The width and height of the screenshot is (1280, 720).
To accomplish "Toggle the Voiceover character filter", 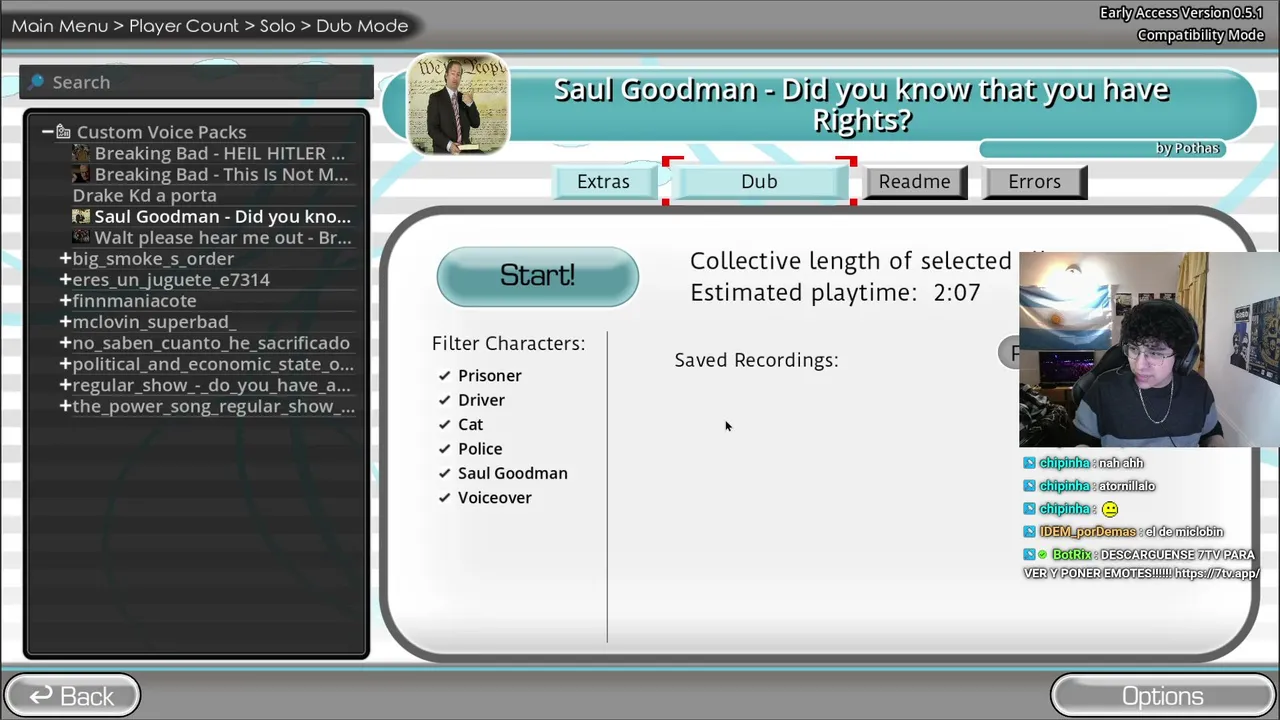I will pos(444,498).
